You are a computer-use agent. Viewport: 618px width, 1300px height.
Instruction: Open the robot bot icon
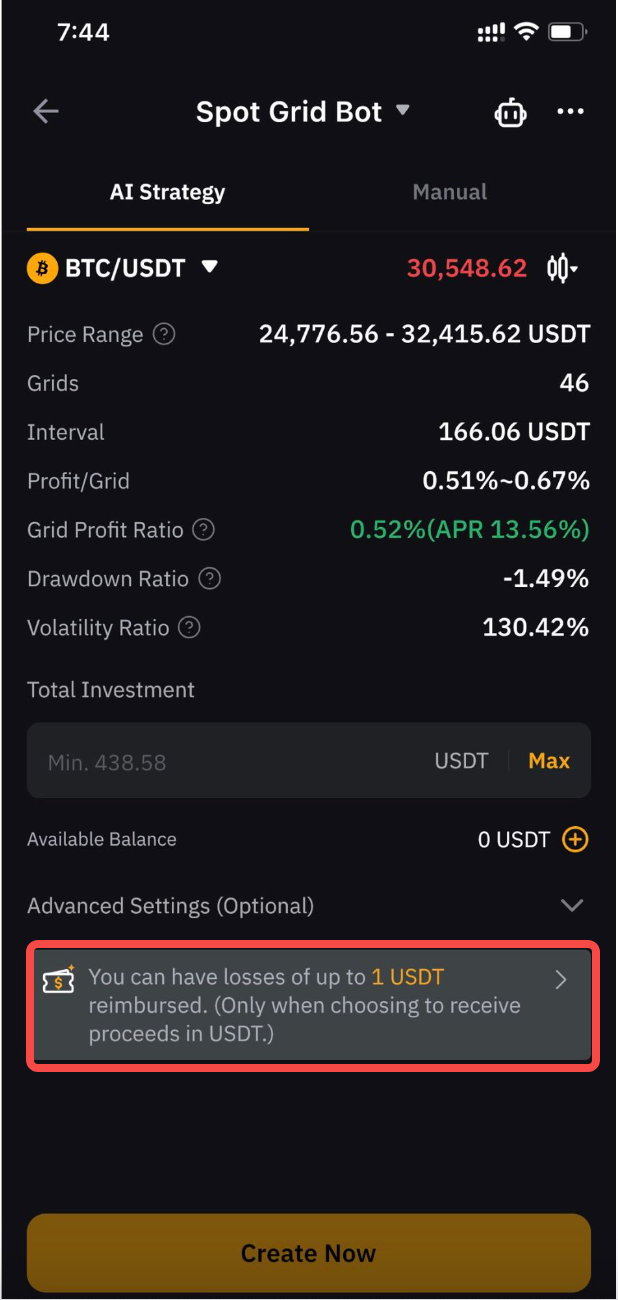[x=510, y=112]
